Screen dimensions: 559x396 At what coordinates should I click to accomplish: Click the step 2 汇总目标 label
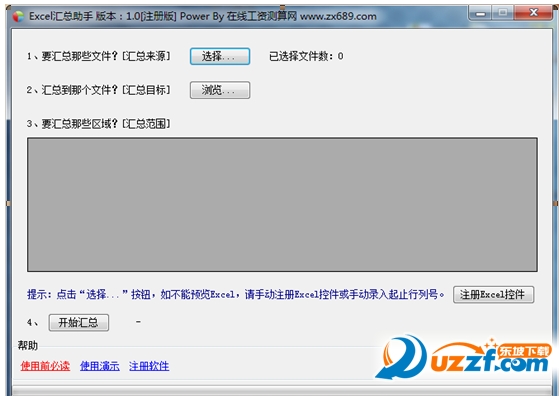point(98,90)
